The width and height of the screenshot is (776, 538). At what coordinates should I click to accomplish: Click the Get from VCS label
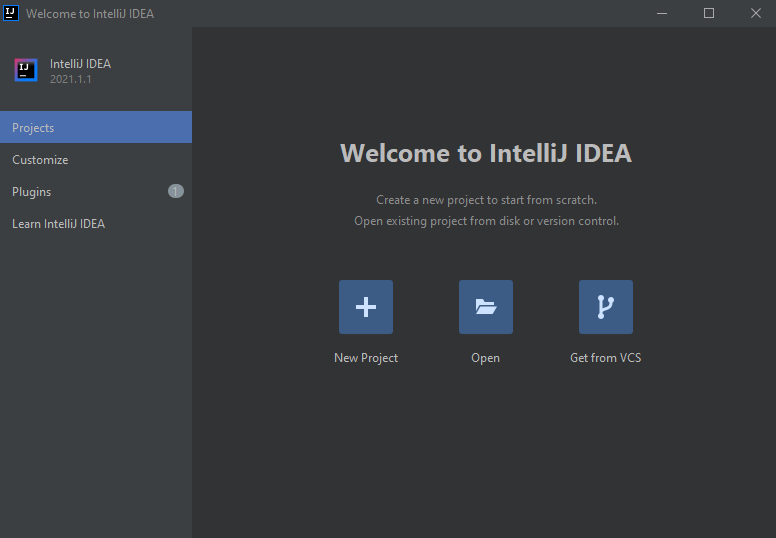pyautogui.click(x=606, y=358)
